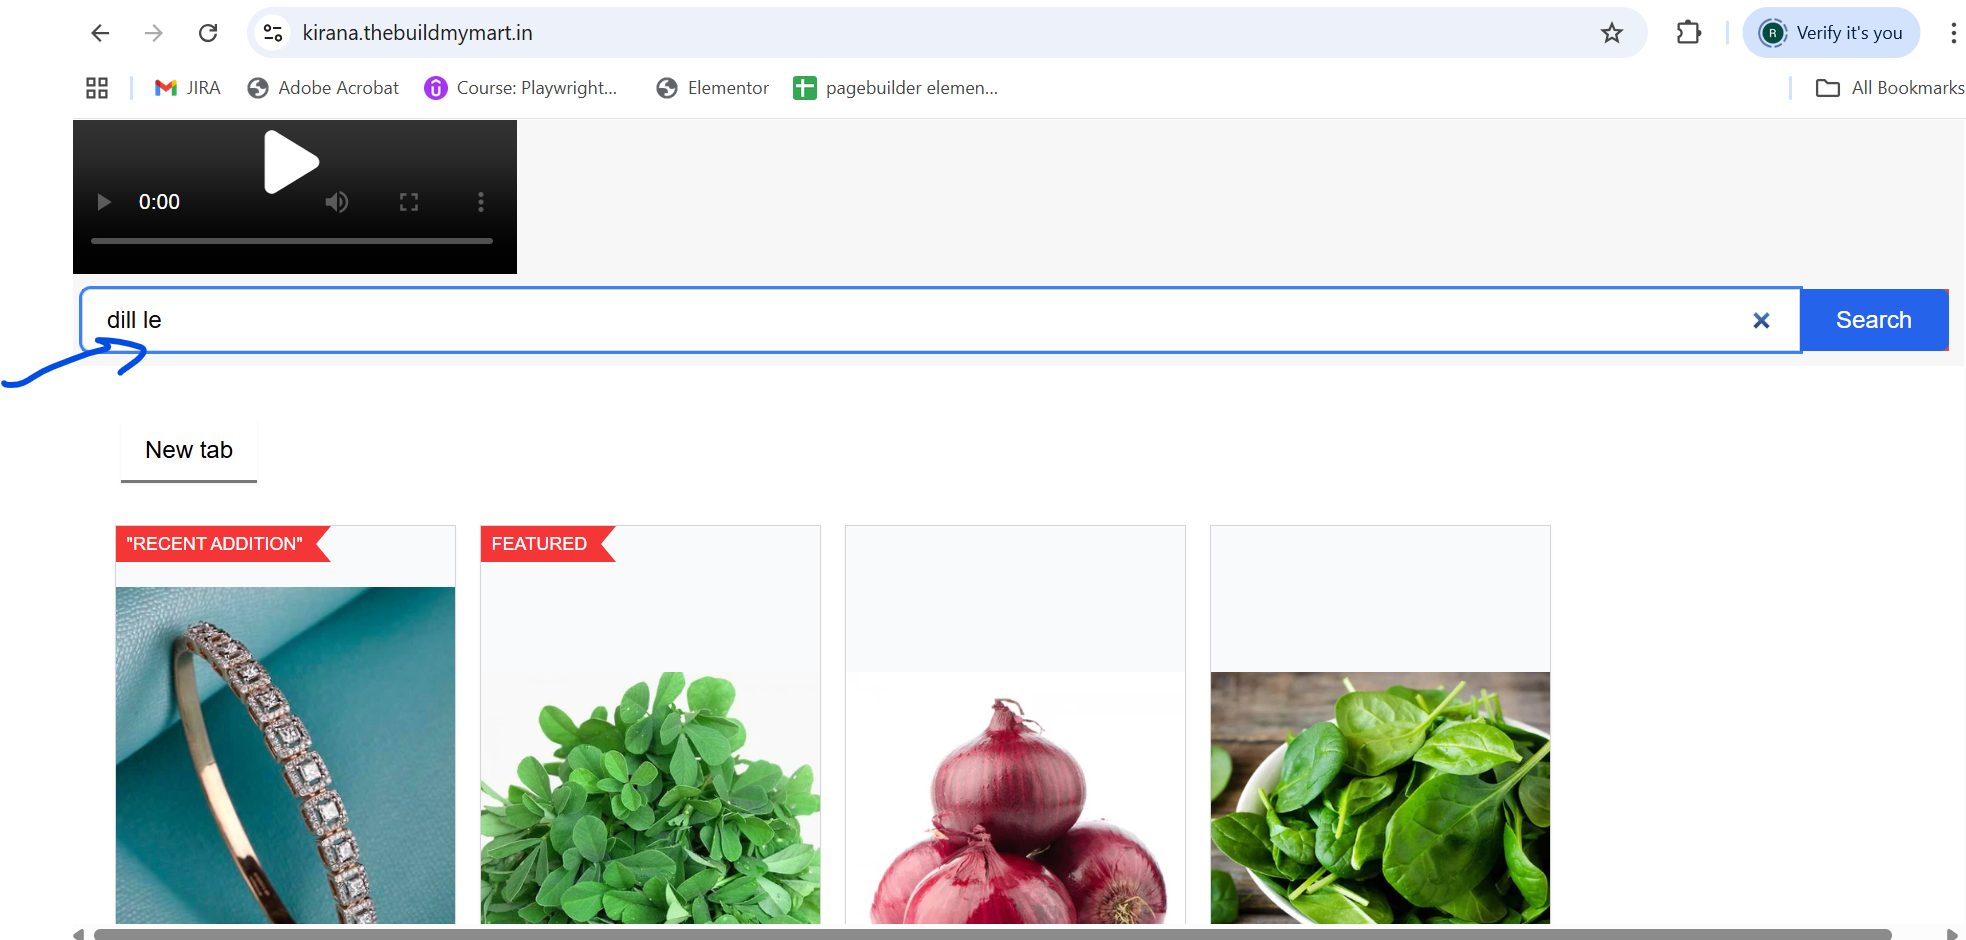Clear the search box with the X
The height and width of the screenshot is (940, 1966).
pyautogui.click(x=1761, y=320)
